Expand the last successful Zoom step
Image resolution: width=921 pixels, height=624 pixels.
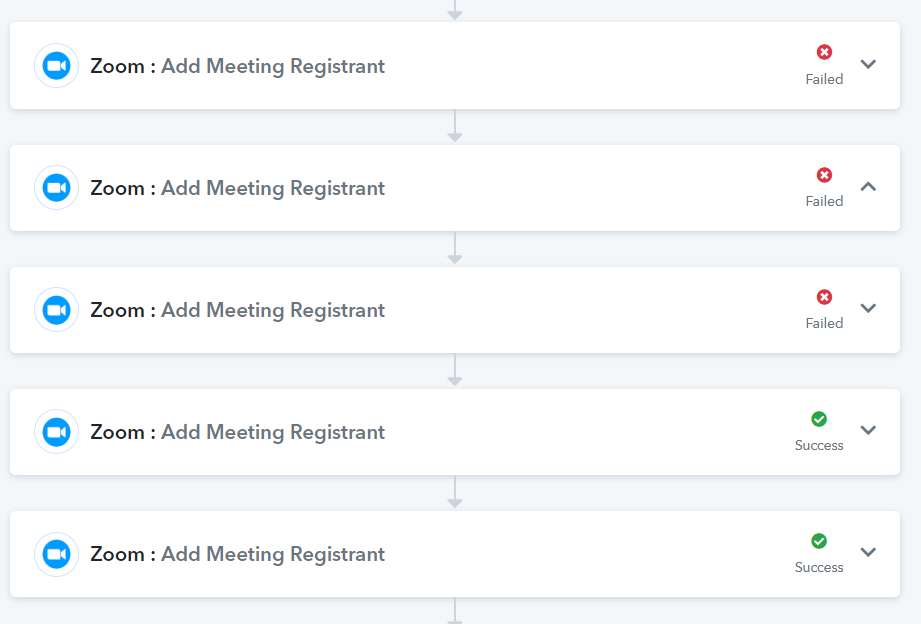[868, 552]
